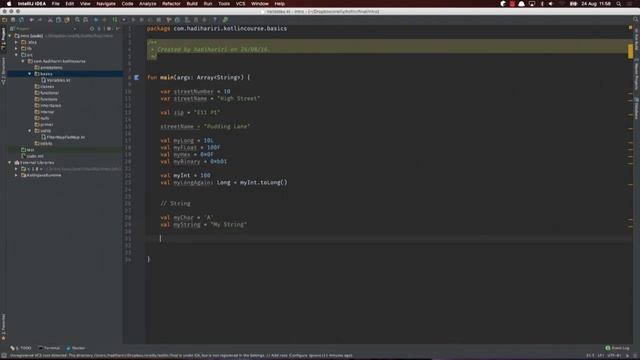Image resolution: width=640 pixels, height=360 pixels.
Task: Click the Cut scissors toolbar icon
Action: [50, 20]
